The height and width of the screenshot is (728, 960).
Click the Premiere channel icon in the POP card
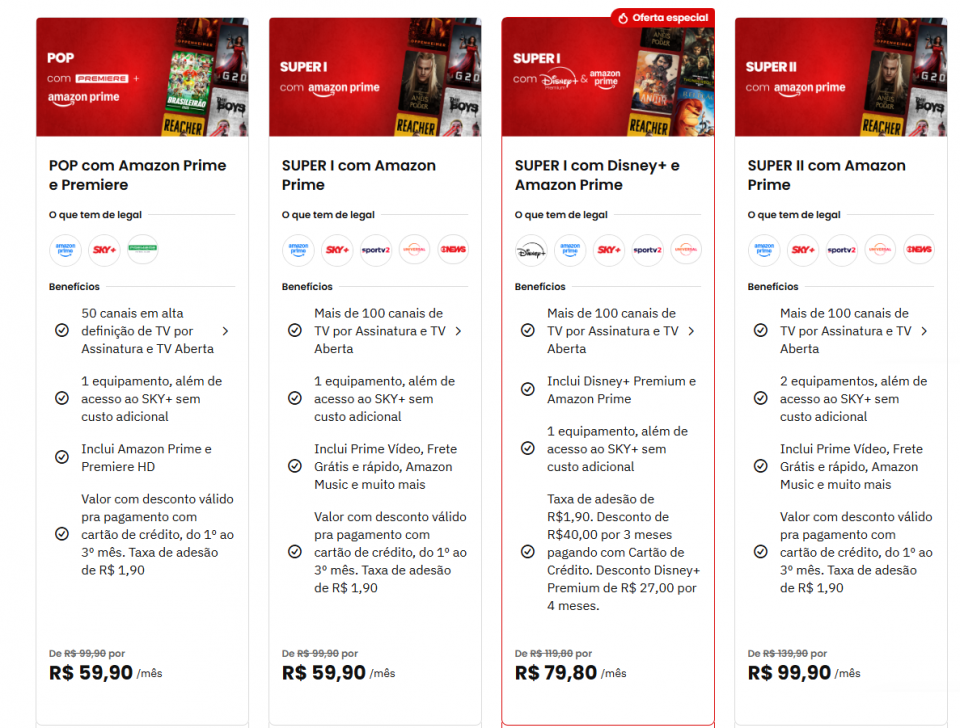[x=143, y=250]
